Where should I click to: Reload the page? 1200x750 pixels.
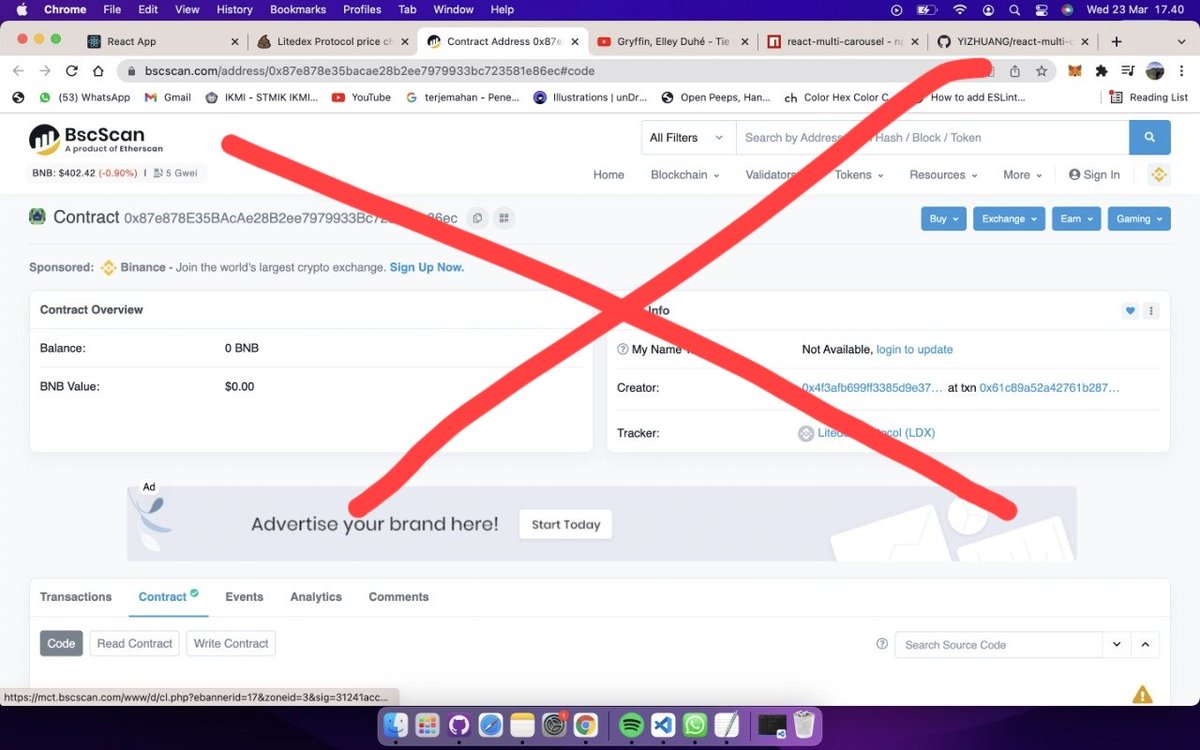(x=71, y=71)
